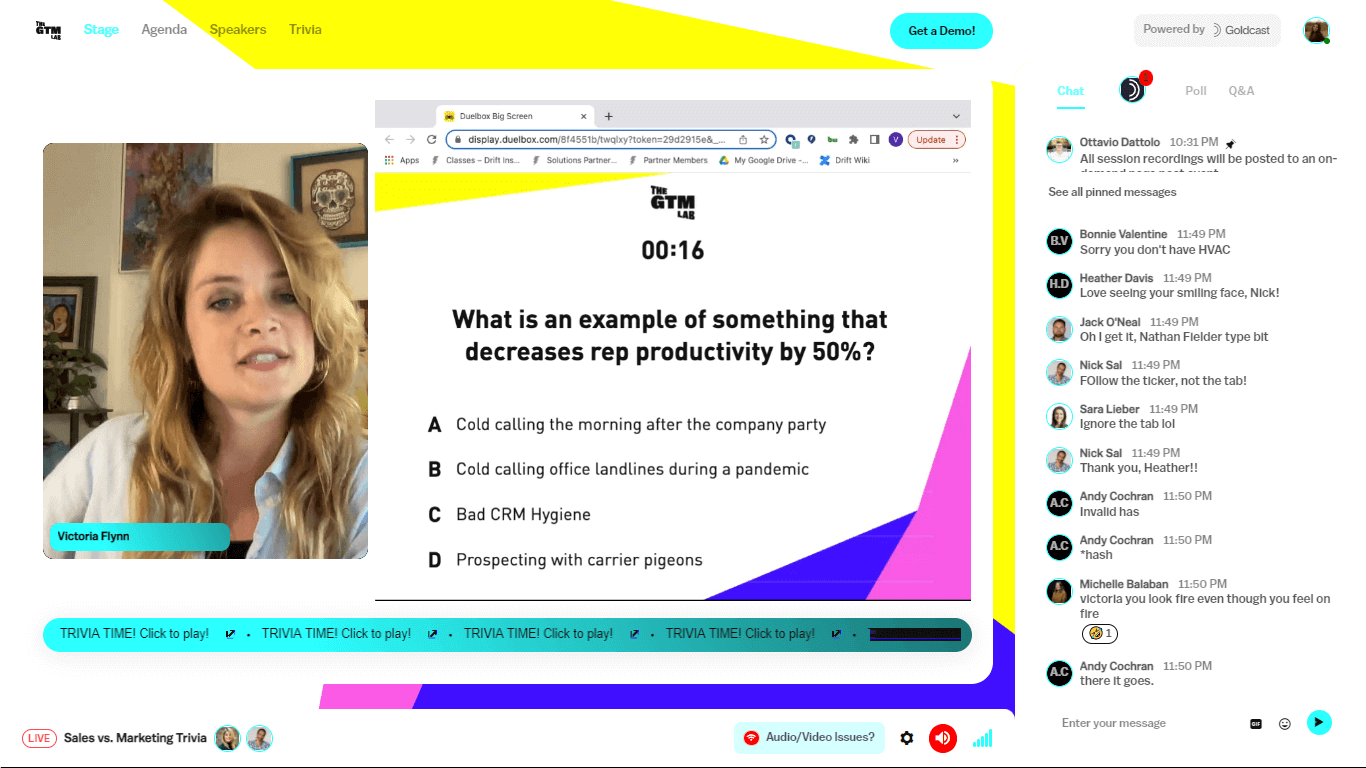
Task: Expand the bookmarks overflow chevrons
Action: tap(956, 160)
